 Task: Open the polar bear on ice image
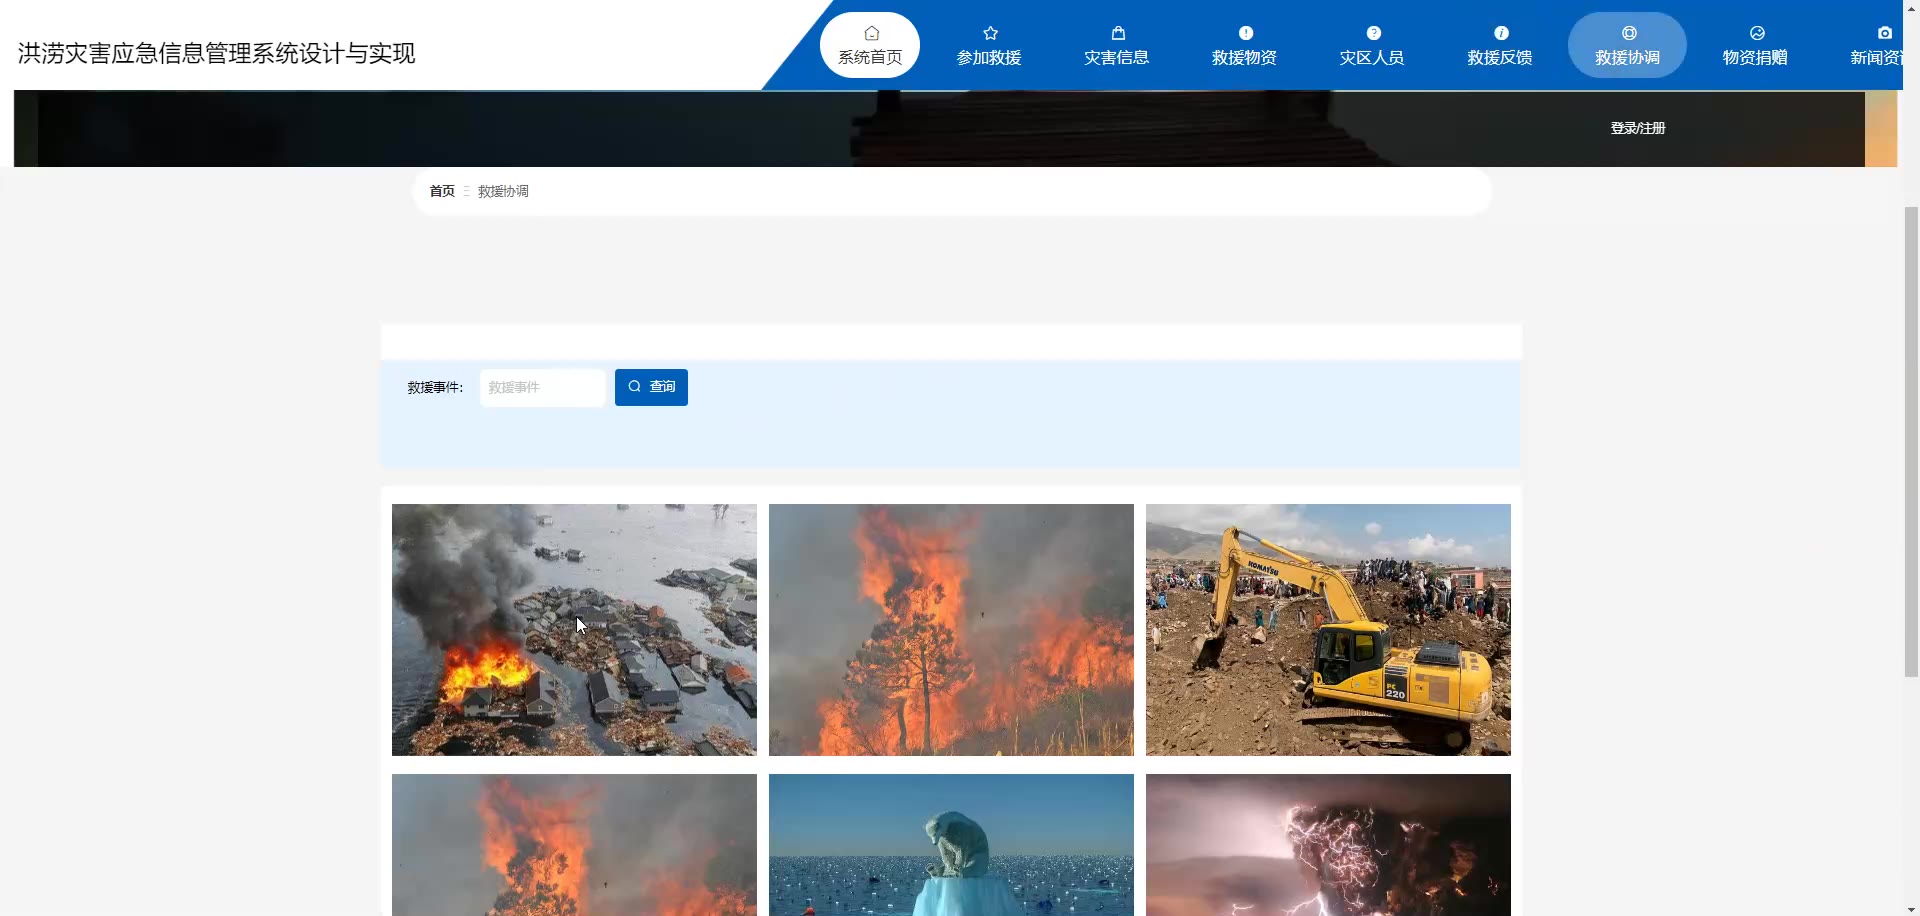951,845
